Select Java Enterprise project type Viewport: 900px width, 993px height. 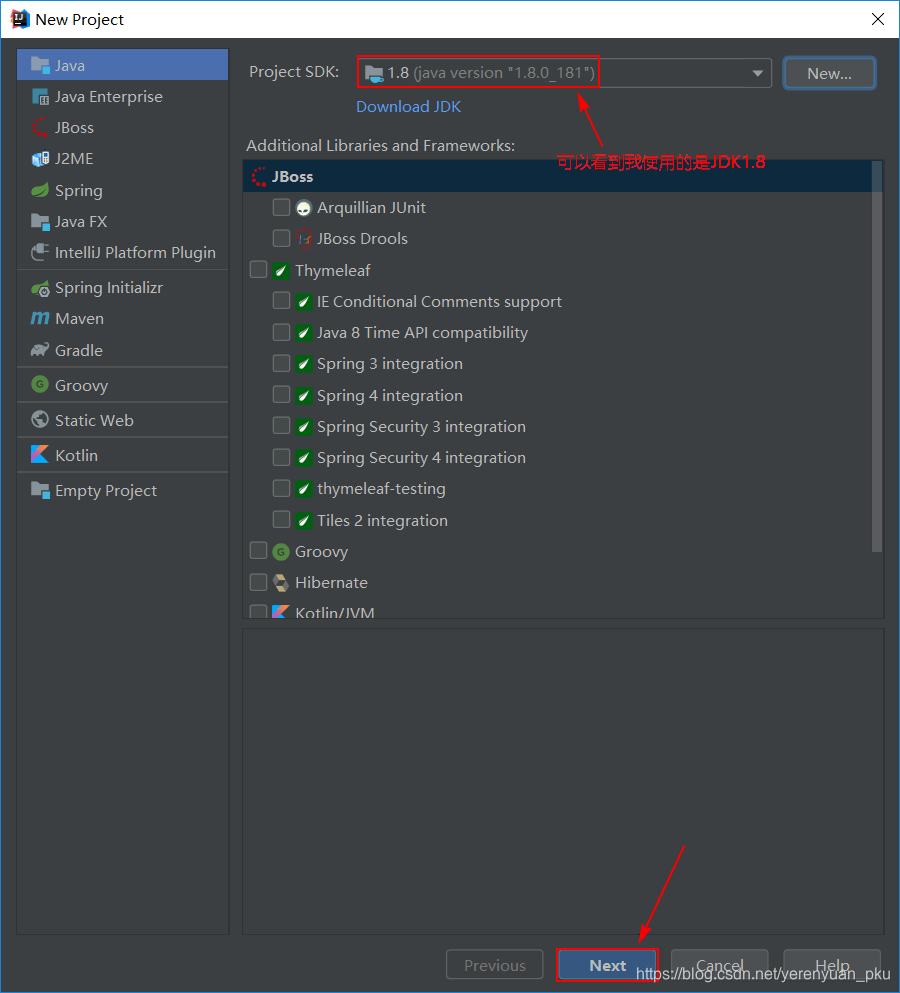(122, 96)
